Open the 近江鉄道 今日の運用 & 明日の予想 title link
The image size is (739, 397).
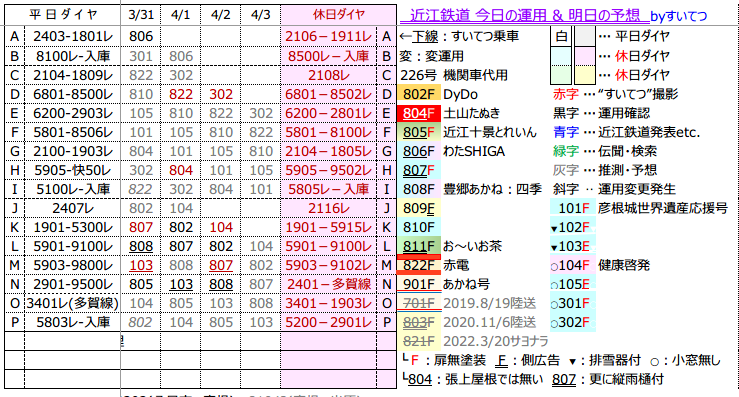[x=525, y=16]
